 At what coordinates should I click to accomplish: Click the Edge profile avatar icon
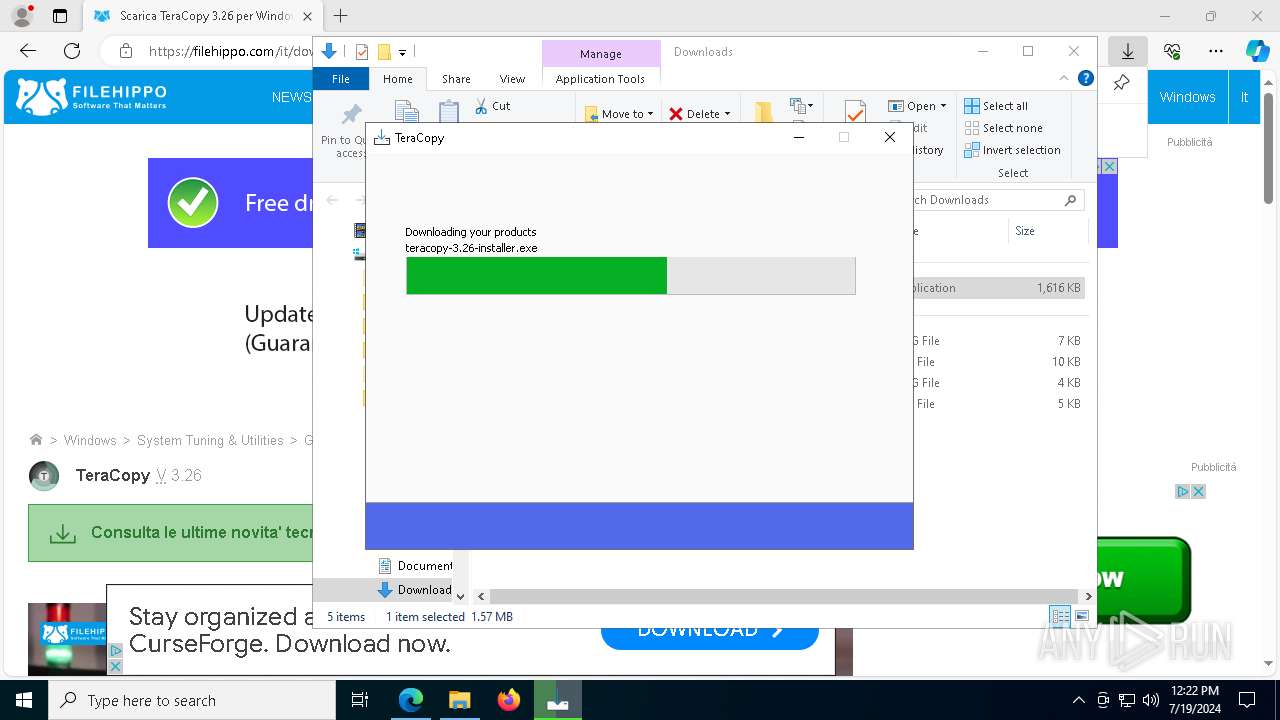(22, 16)
